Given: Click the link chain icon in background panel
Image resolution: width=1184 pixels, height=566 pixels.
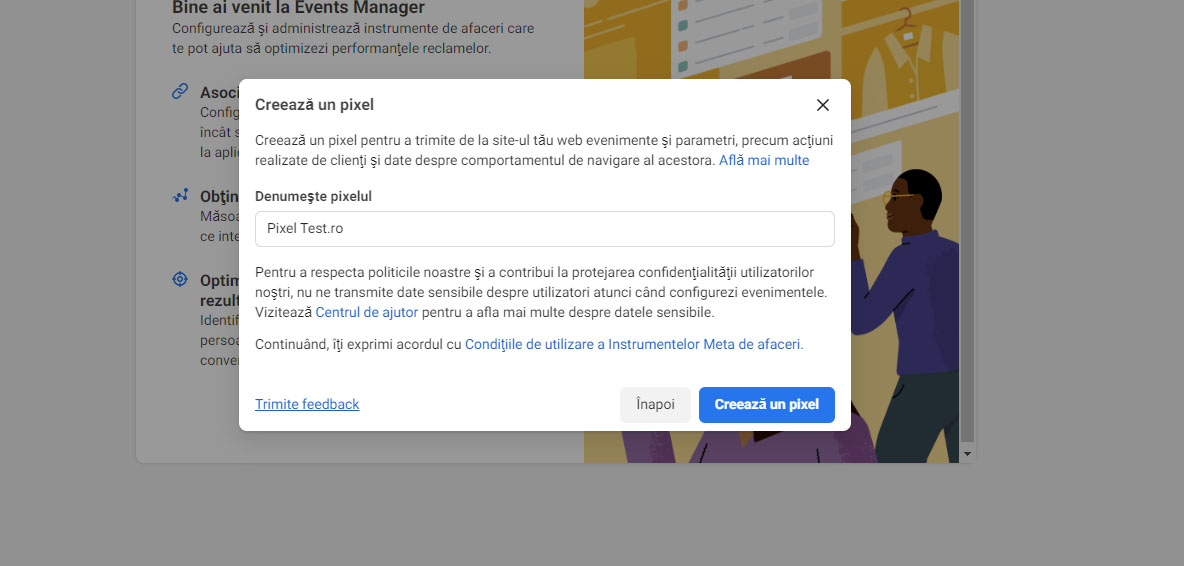Looking at the screenshot, I should point(180,91).
